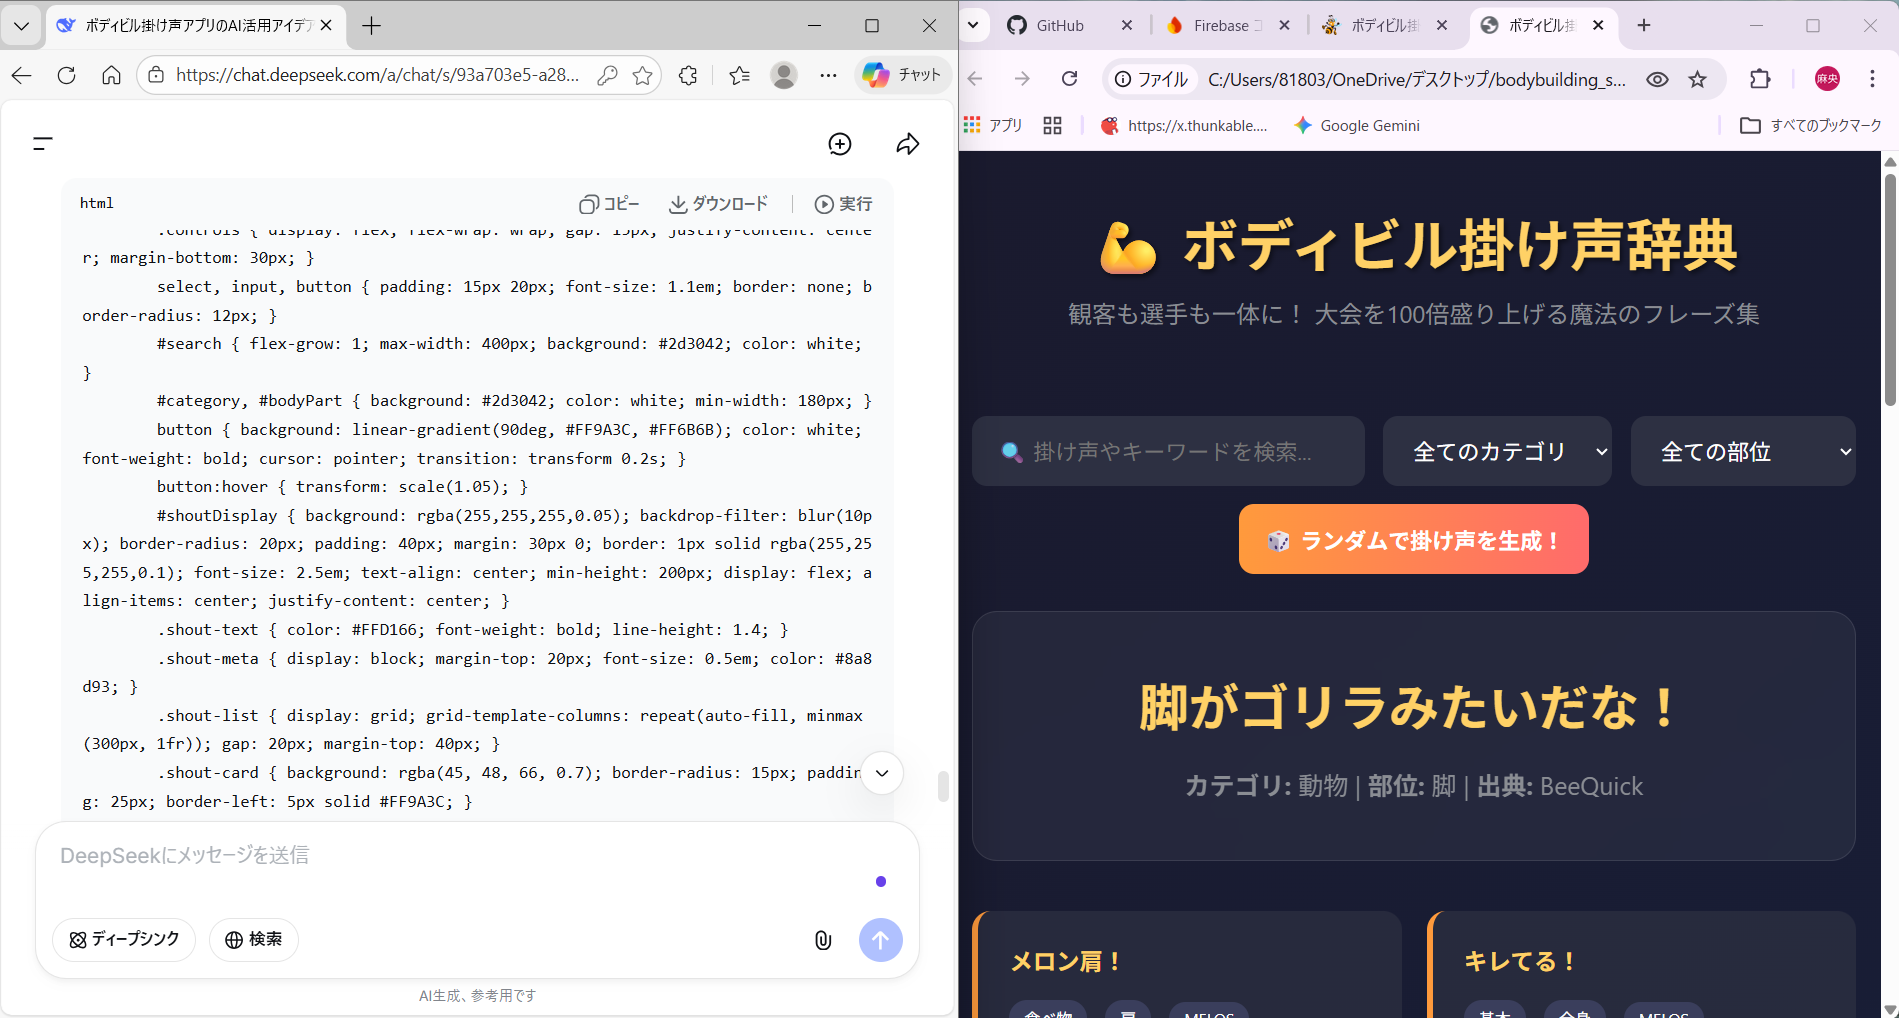
Task: Open Google Gemini bookmark link
Action: pyautogui.click(x=1357, y=126)
